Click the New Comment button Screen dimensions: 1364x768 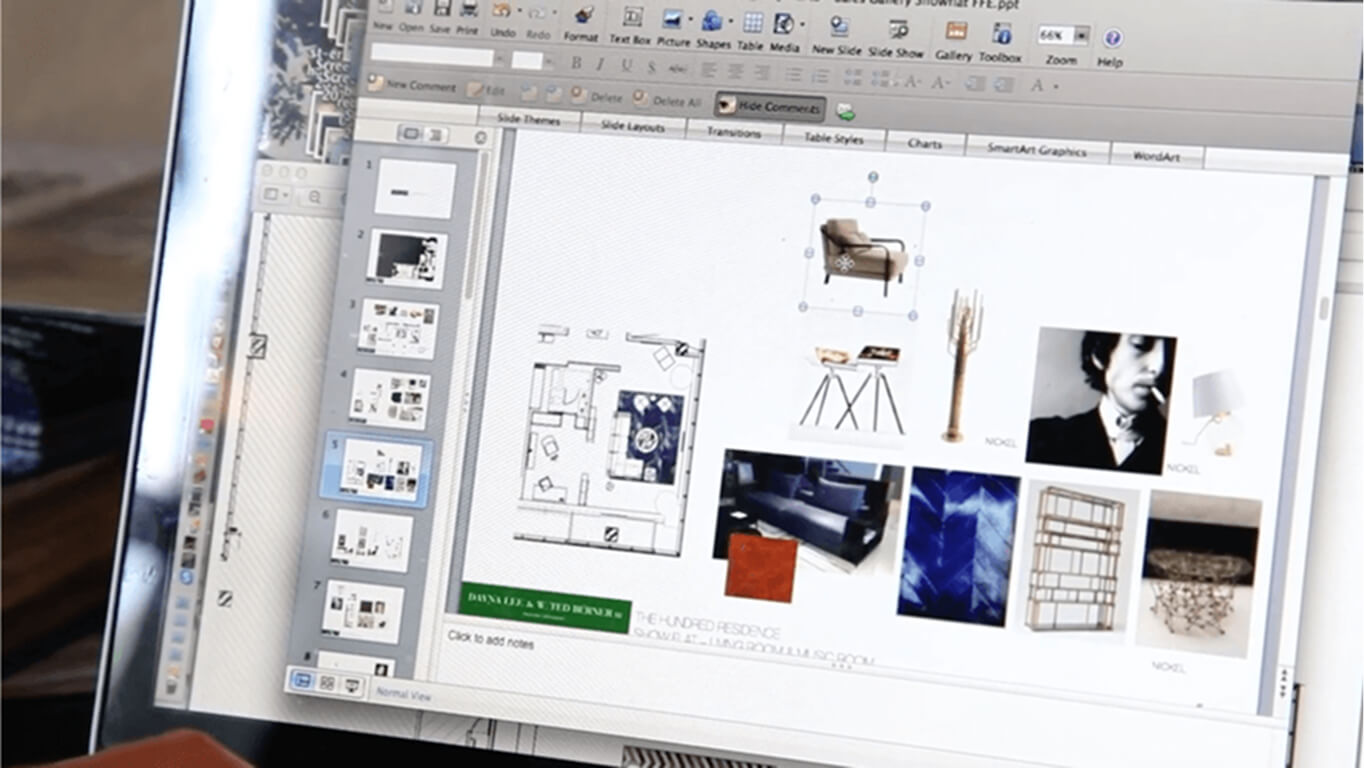412,85
